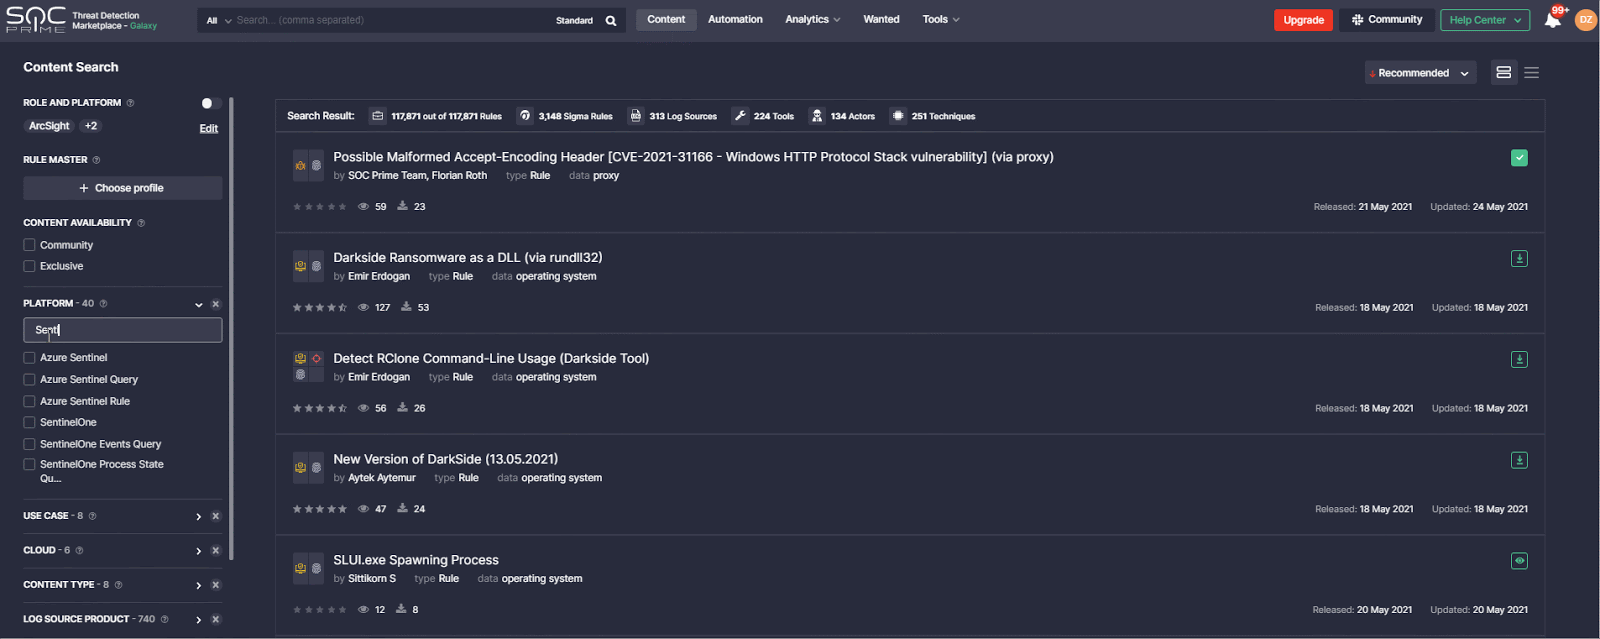The height and width of the screenshot is (639, 1600).
Task: Switch to the compact list view icon
Action: 1531,73
